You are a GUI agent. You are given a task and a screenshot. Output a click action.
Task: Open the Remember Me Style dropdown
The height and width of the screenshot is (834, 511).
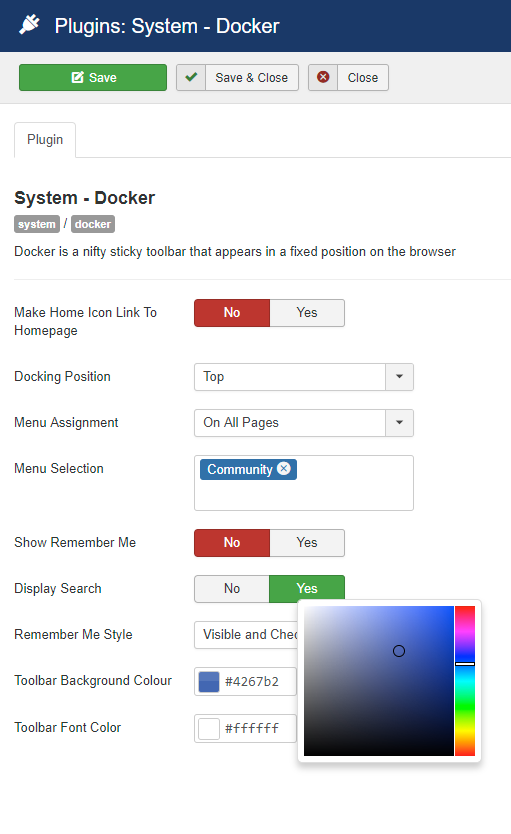tap(246, 635)
